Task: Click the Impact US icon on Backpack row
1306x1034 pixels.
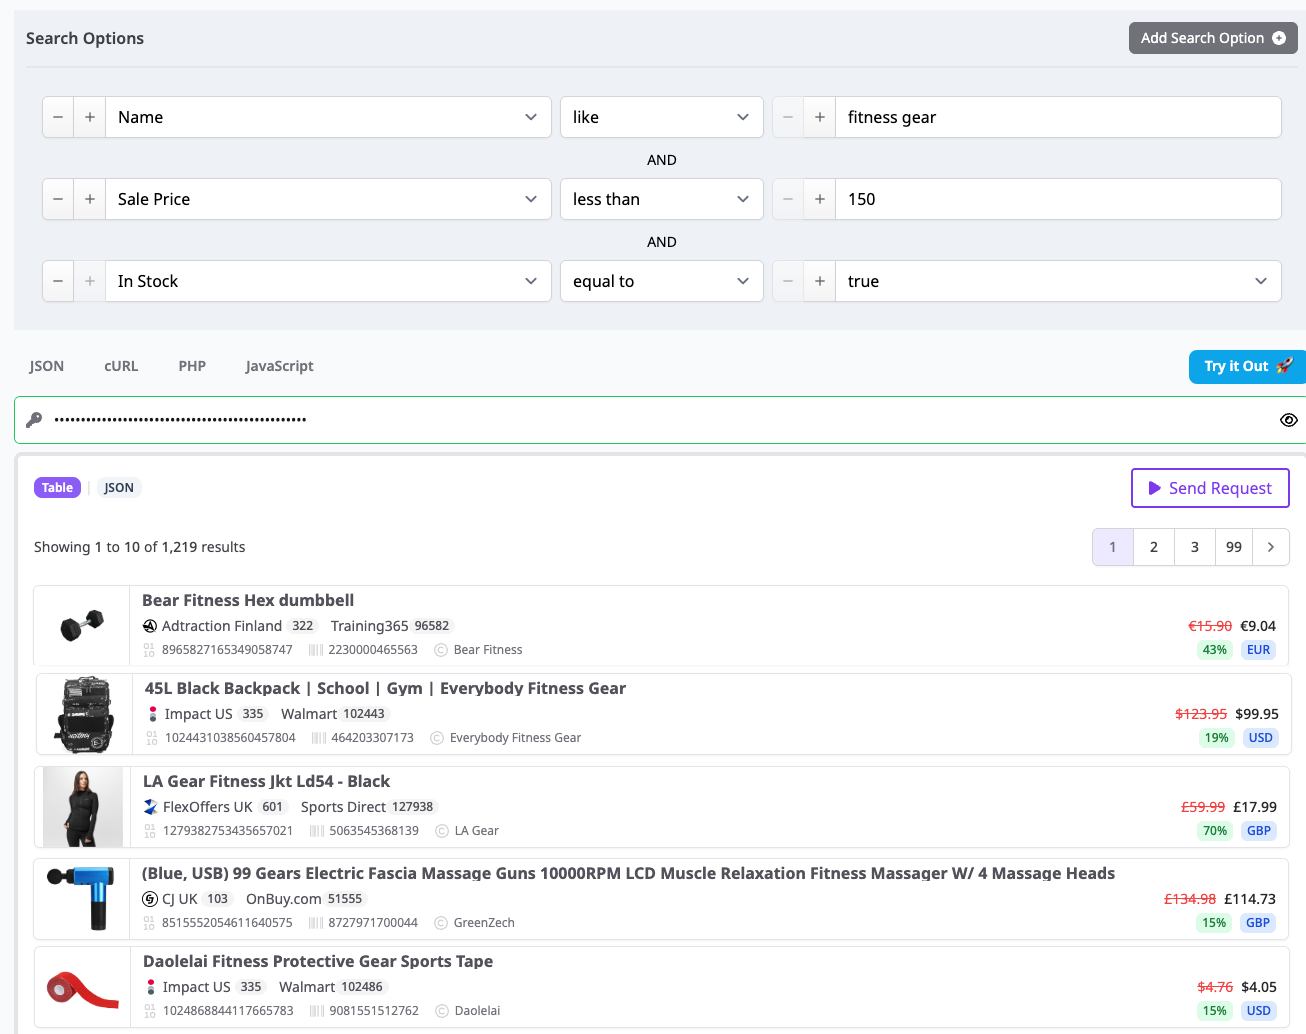Action: tap(153, 714)
